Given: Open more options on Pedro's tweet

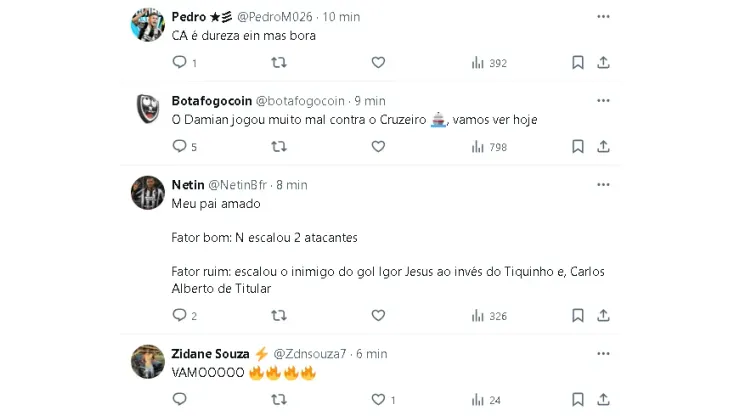Looking at the screenshot, I should (x=603, y=17).
